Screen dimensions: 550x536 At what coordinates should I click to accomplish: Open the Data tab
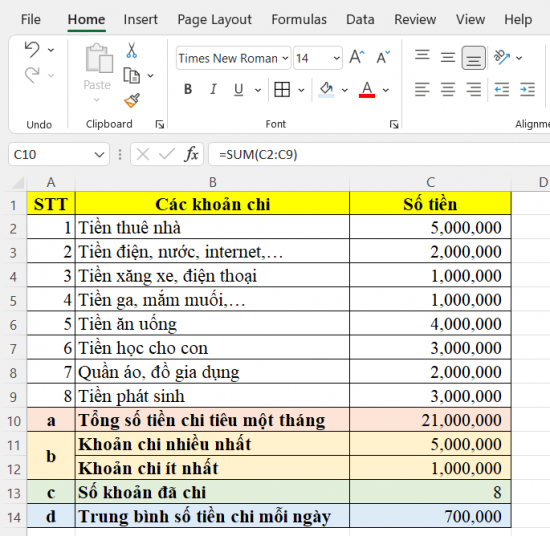coord(360,19)
